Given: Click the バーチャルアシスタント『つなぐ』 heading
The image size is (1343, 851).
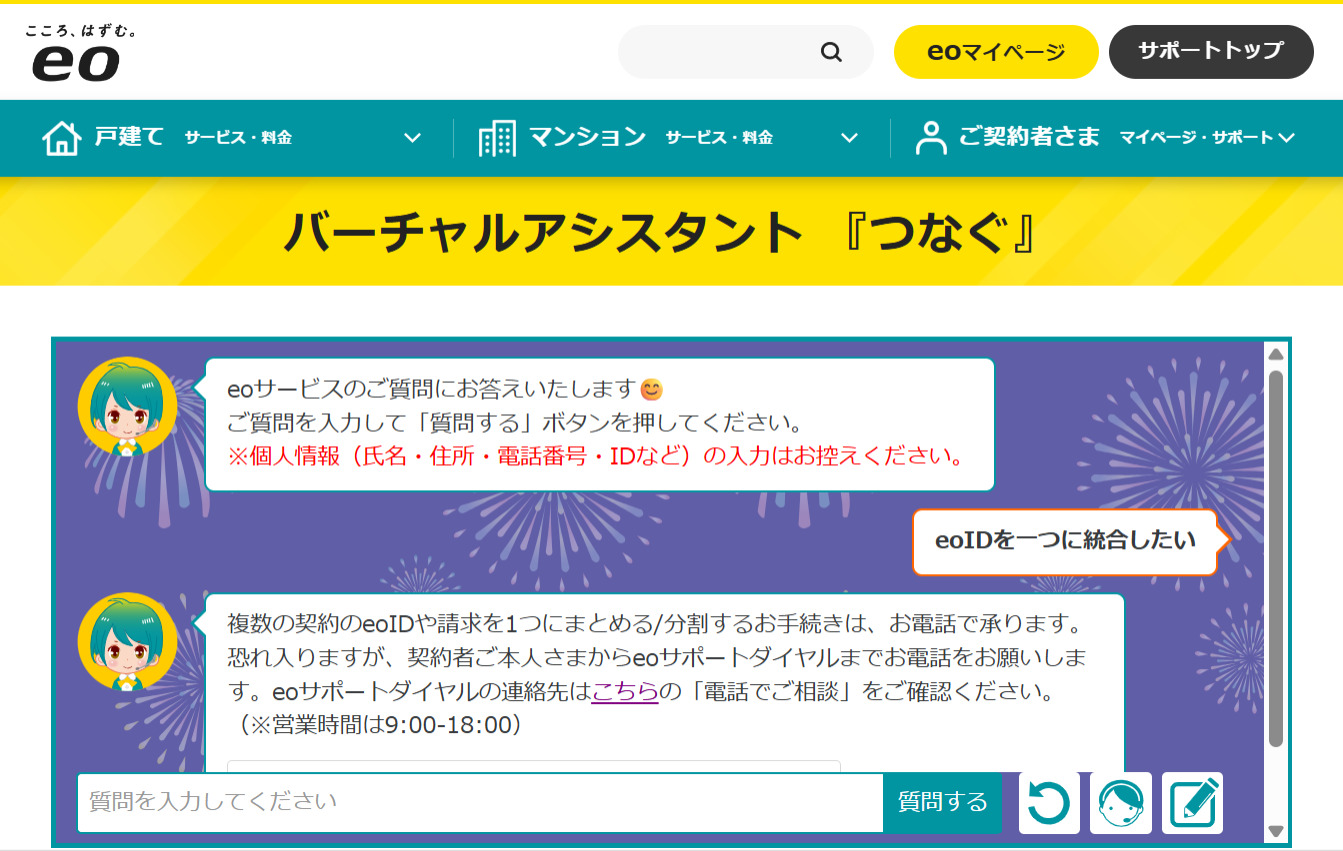Looking at the screenshot, I should tap(661, 233).
